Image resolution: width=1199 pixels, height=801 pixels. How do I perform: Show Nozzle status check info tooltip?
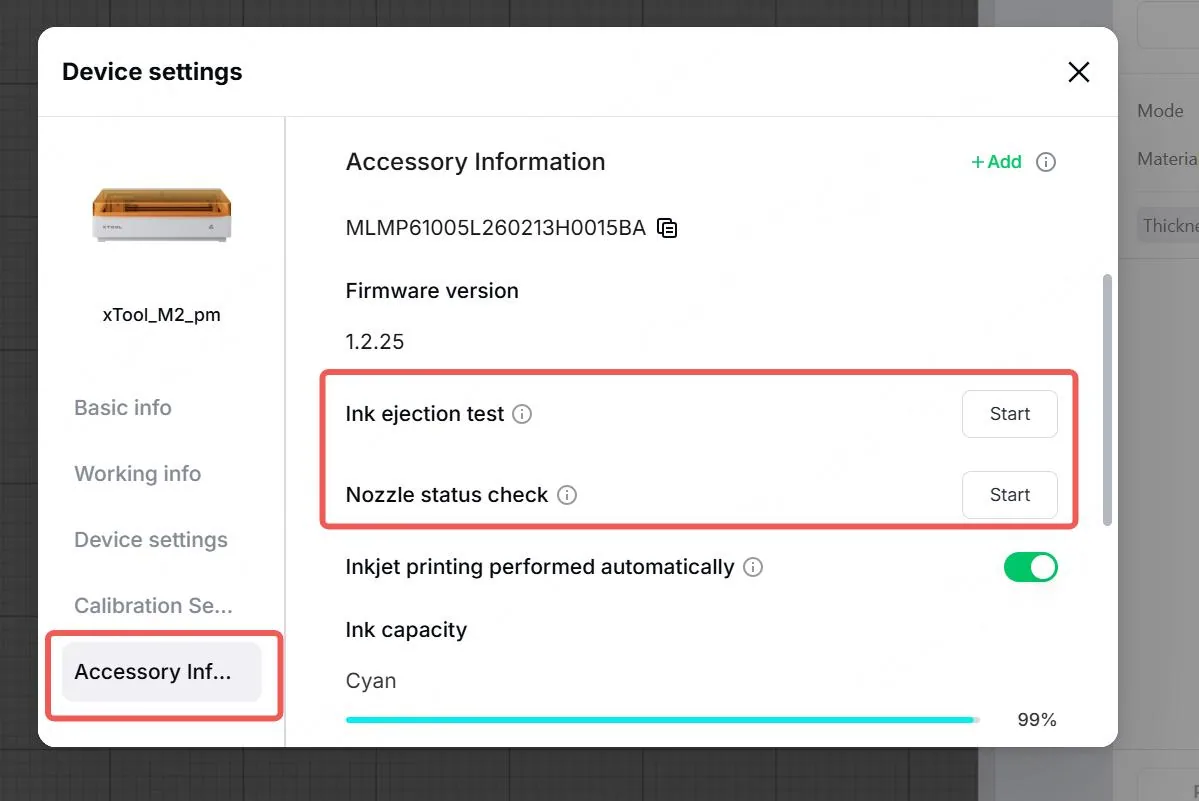567,495
